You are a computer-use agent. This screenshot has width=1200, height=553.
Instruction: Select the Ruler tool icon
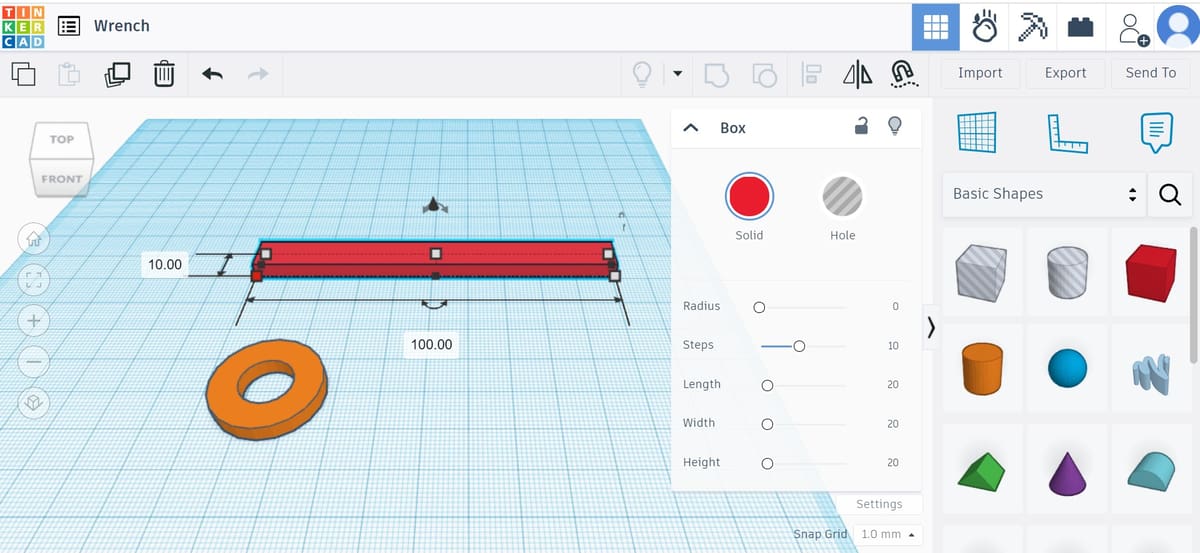click(x=1067, y=132)
